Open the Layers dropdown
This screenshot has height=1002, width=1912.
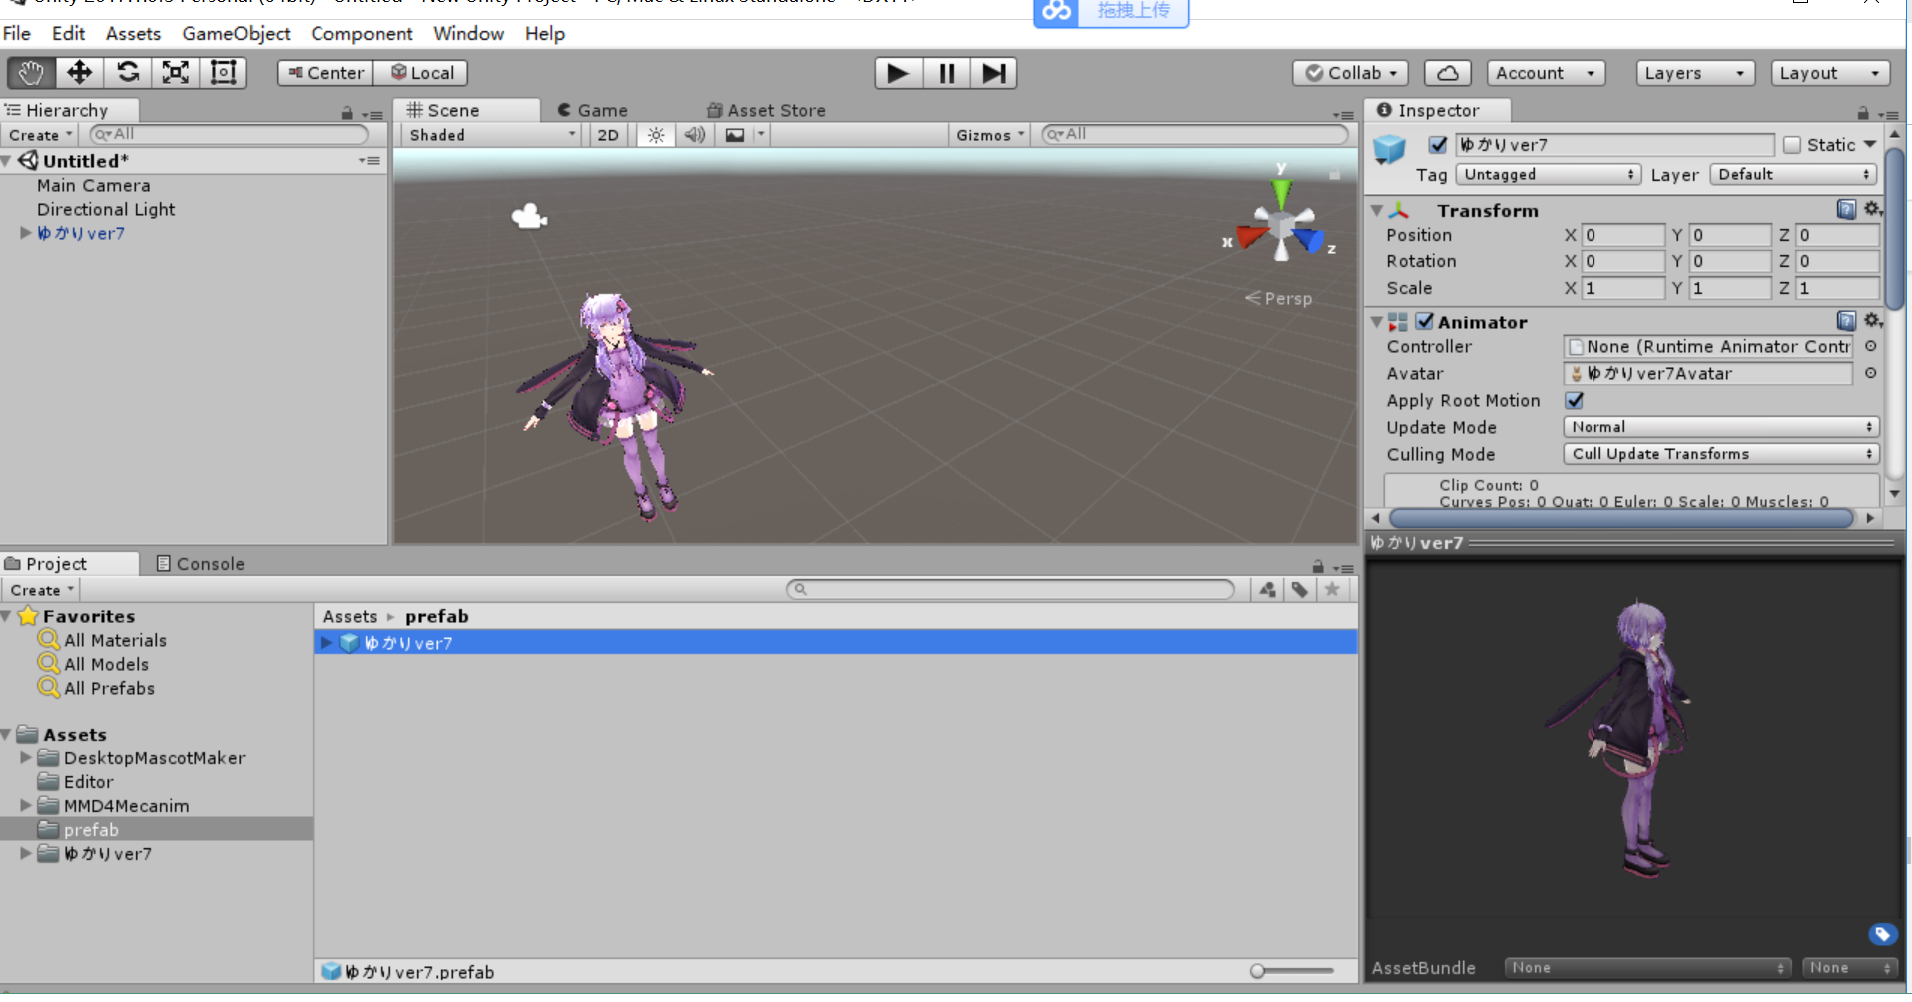(1695, 73)
